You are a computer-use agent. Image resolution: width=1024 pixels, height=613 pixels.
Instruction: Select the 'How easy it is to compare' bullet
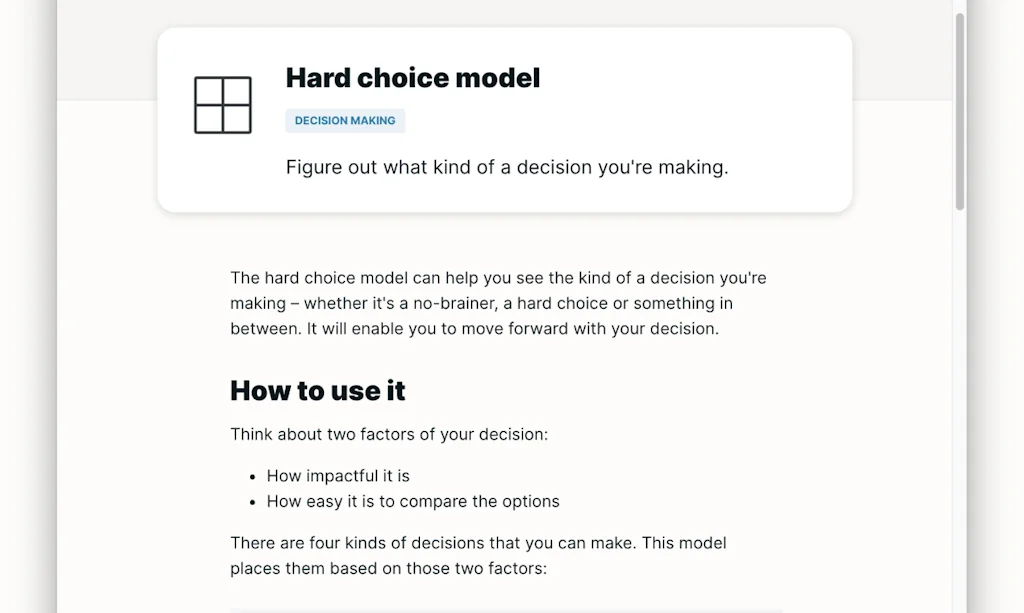(412, 501)
